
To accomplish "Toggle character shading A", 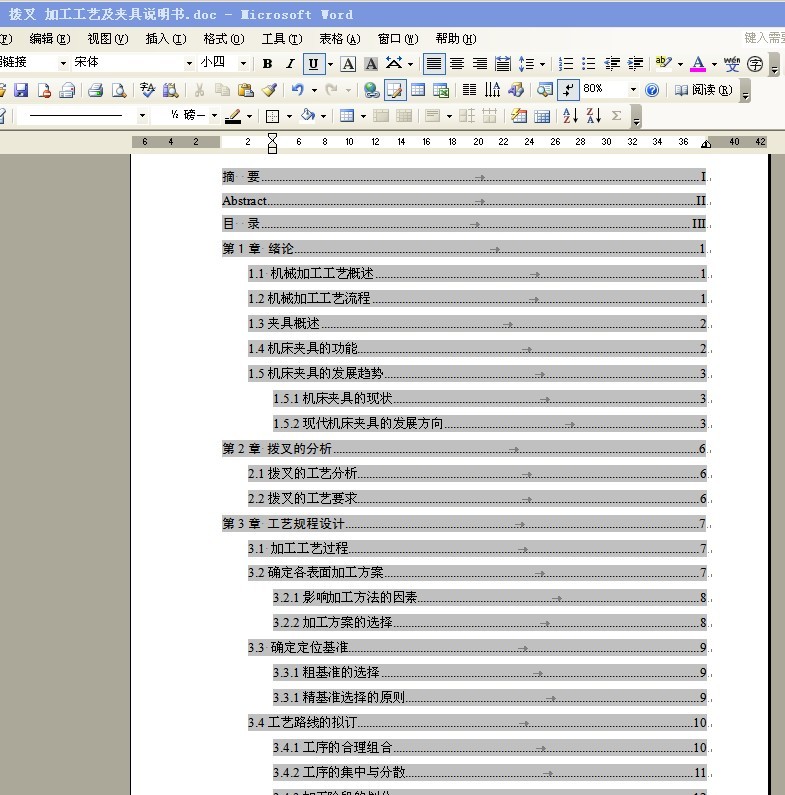I will click(x=371, y=64).
